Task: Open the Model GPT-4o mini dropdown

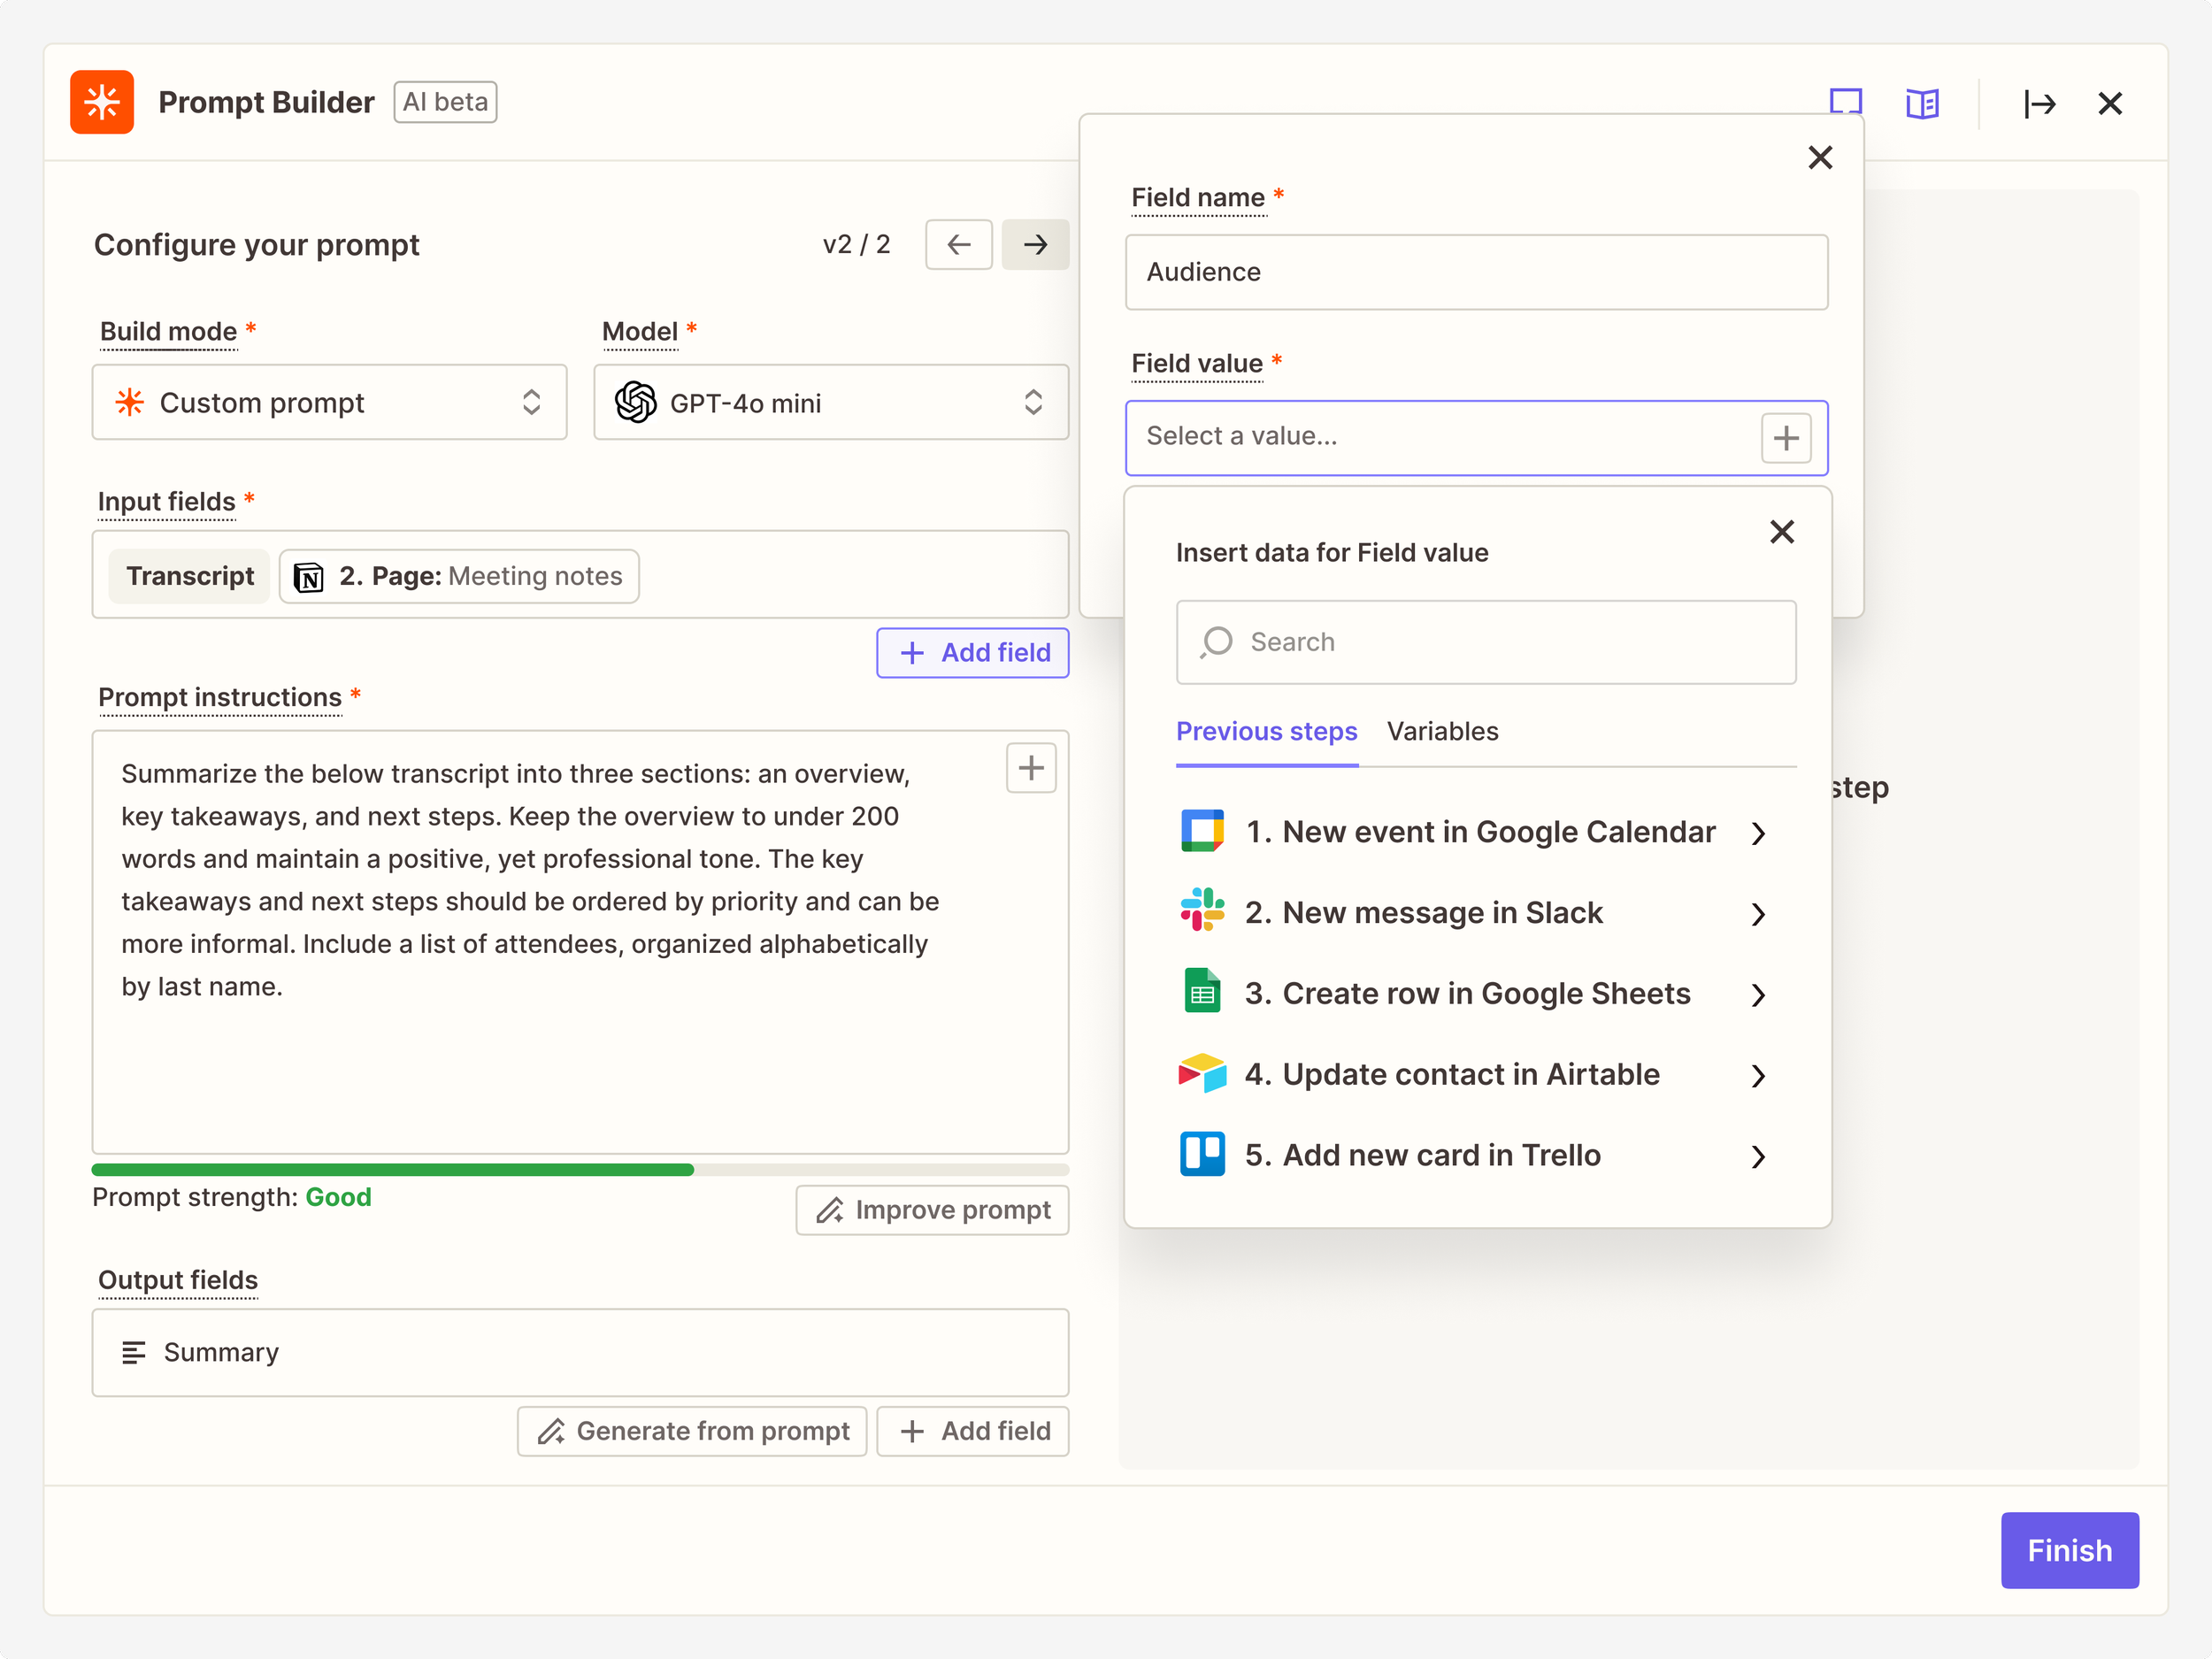Action: (x=830, y=402)
